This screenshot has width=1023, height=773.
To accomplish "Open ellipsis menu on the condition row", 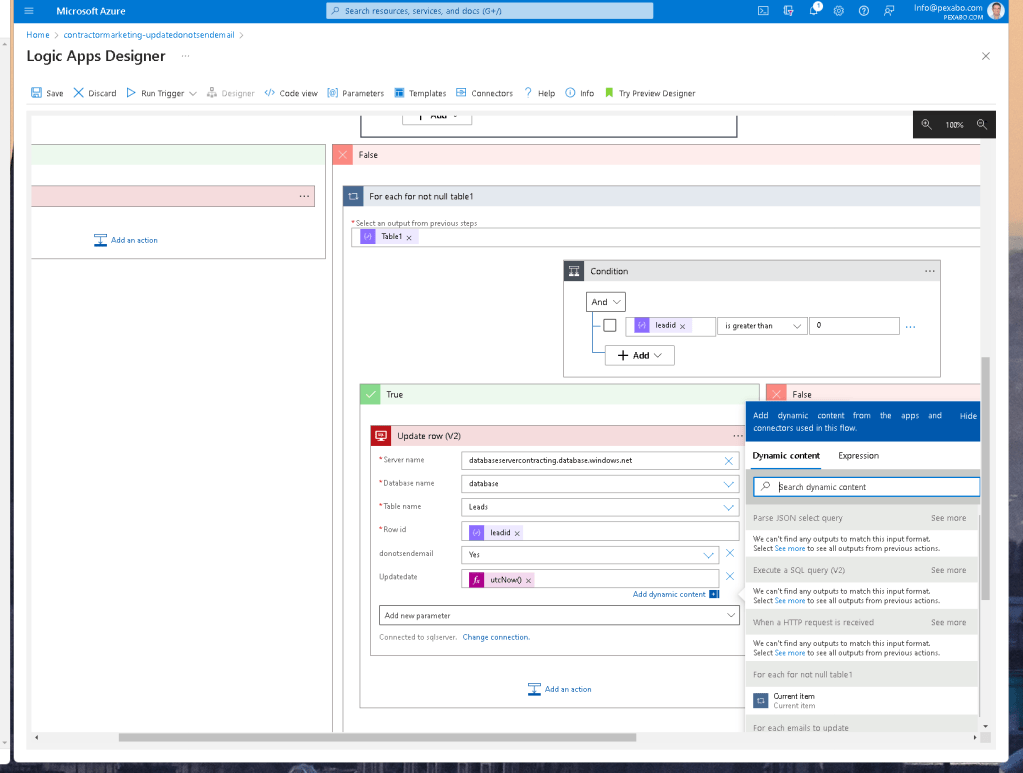I will coord(911,326).
